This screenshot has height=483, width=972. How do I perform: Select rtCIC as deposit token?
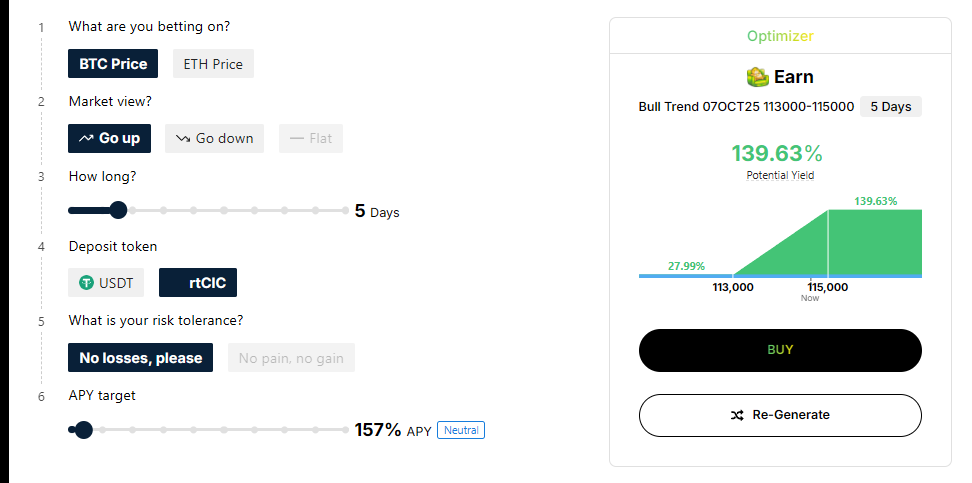(x=198, y=283)
